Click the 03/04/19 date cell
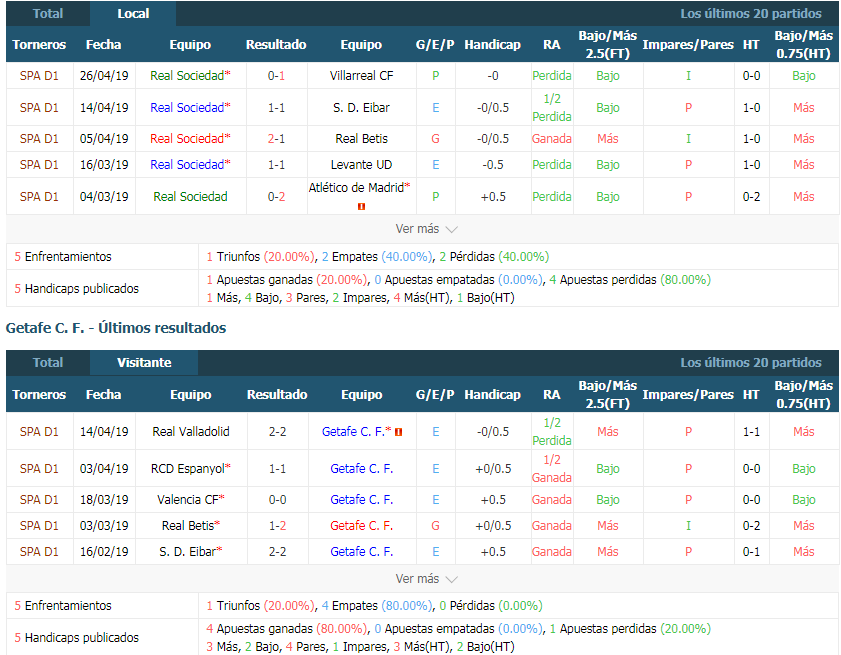Viewport: 841px width, 655px height. click(x=104, y=469)
